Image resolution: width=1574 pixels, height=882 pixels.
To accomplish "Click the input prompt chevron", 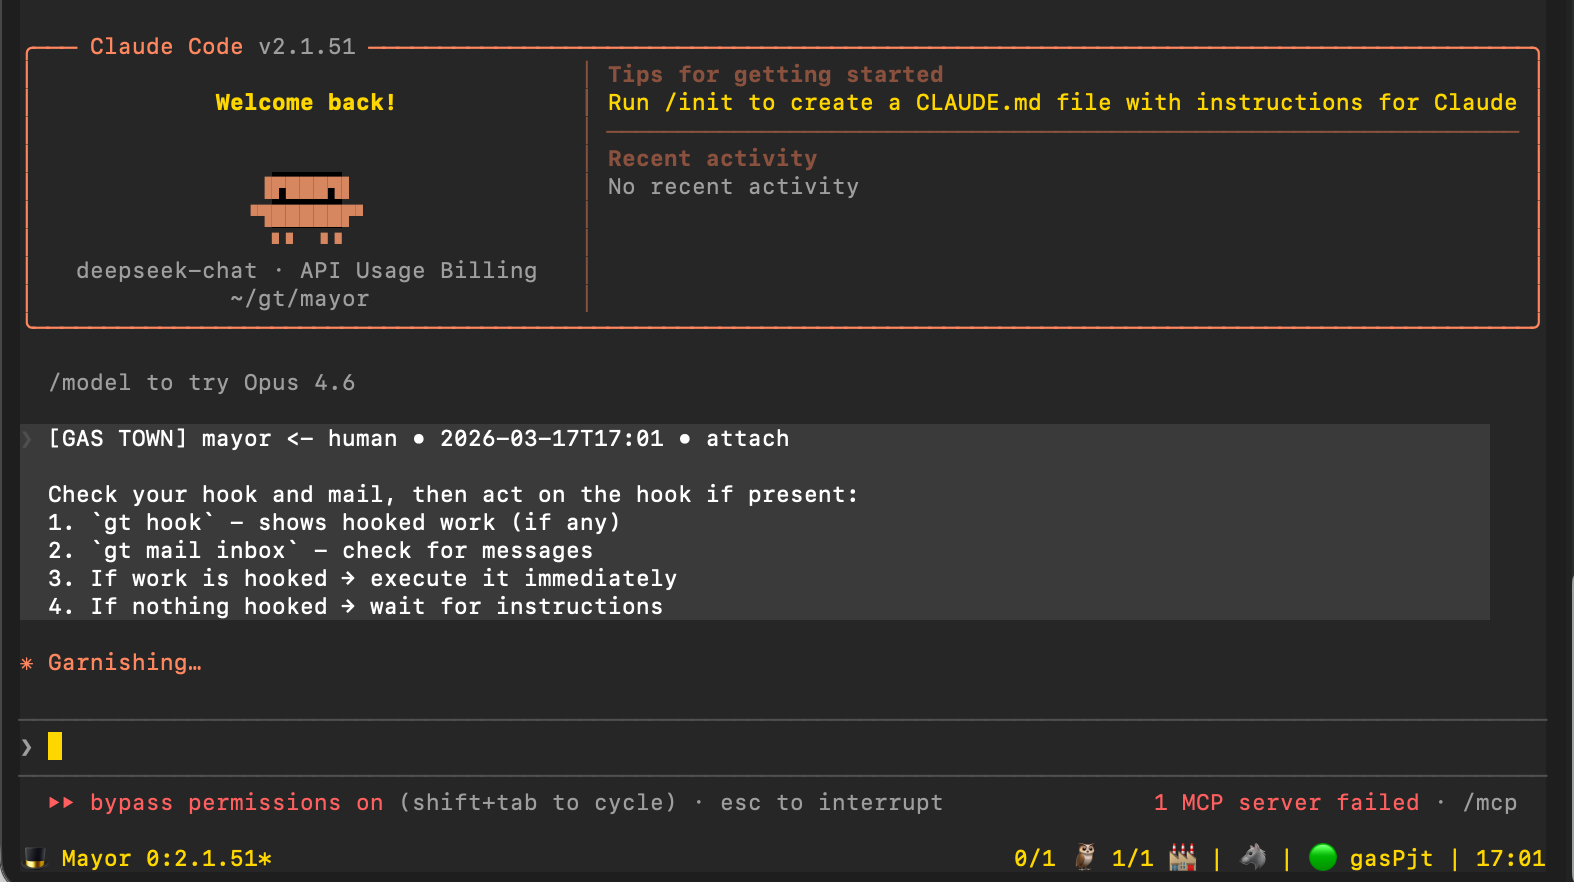I will click(x=27, y=746).
